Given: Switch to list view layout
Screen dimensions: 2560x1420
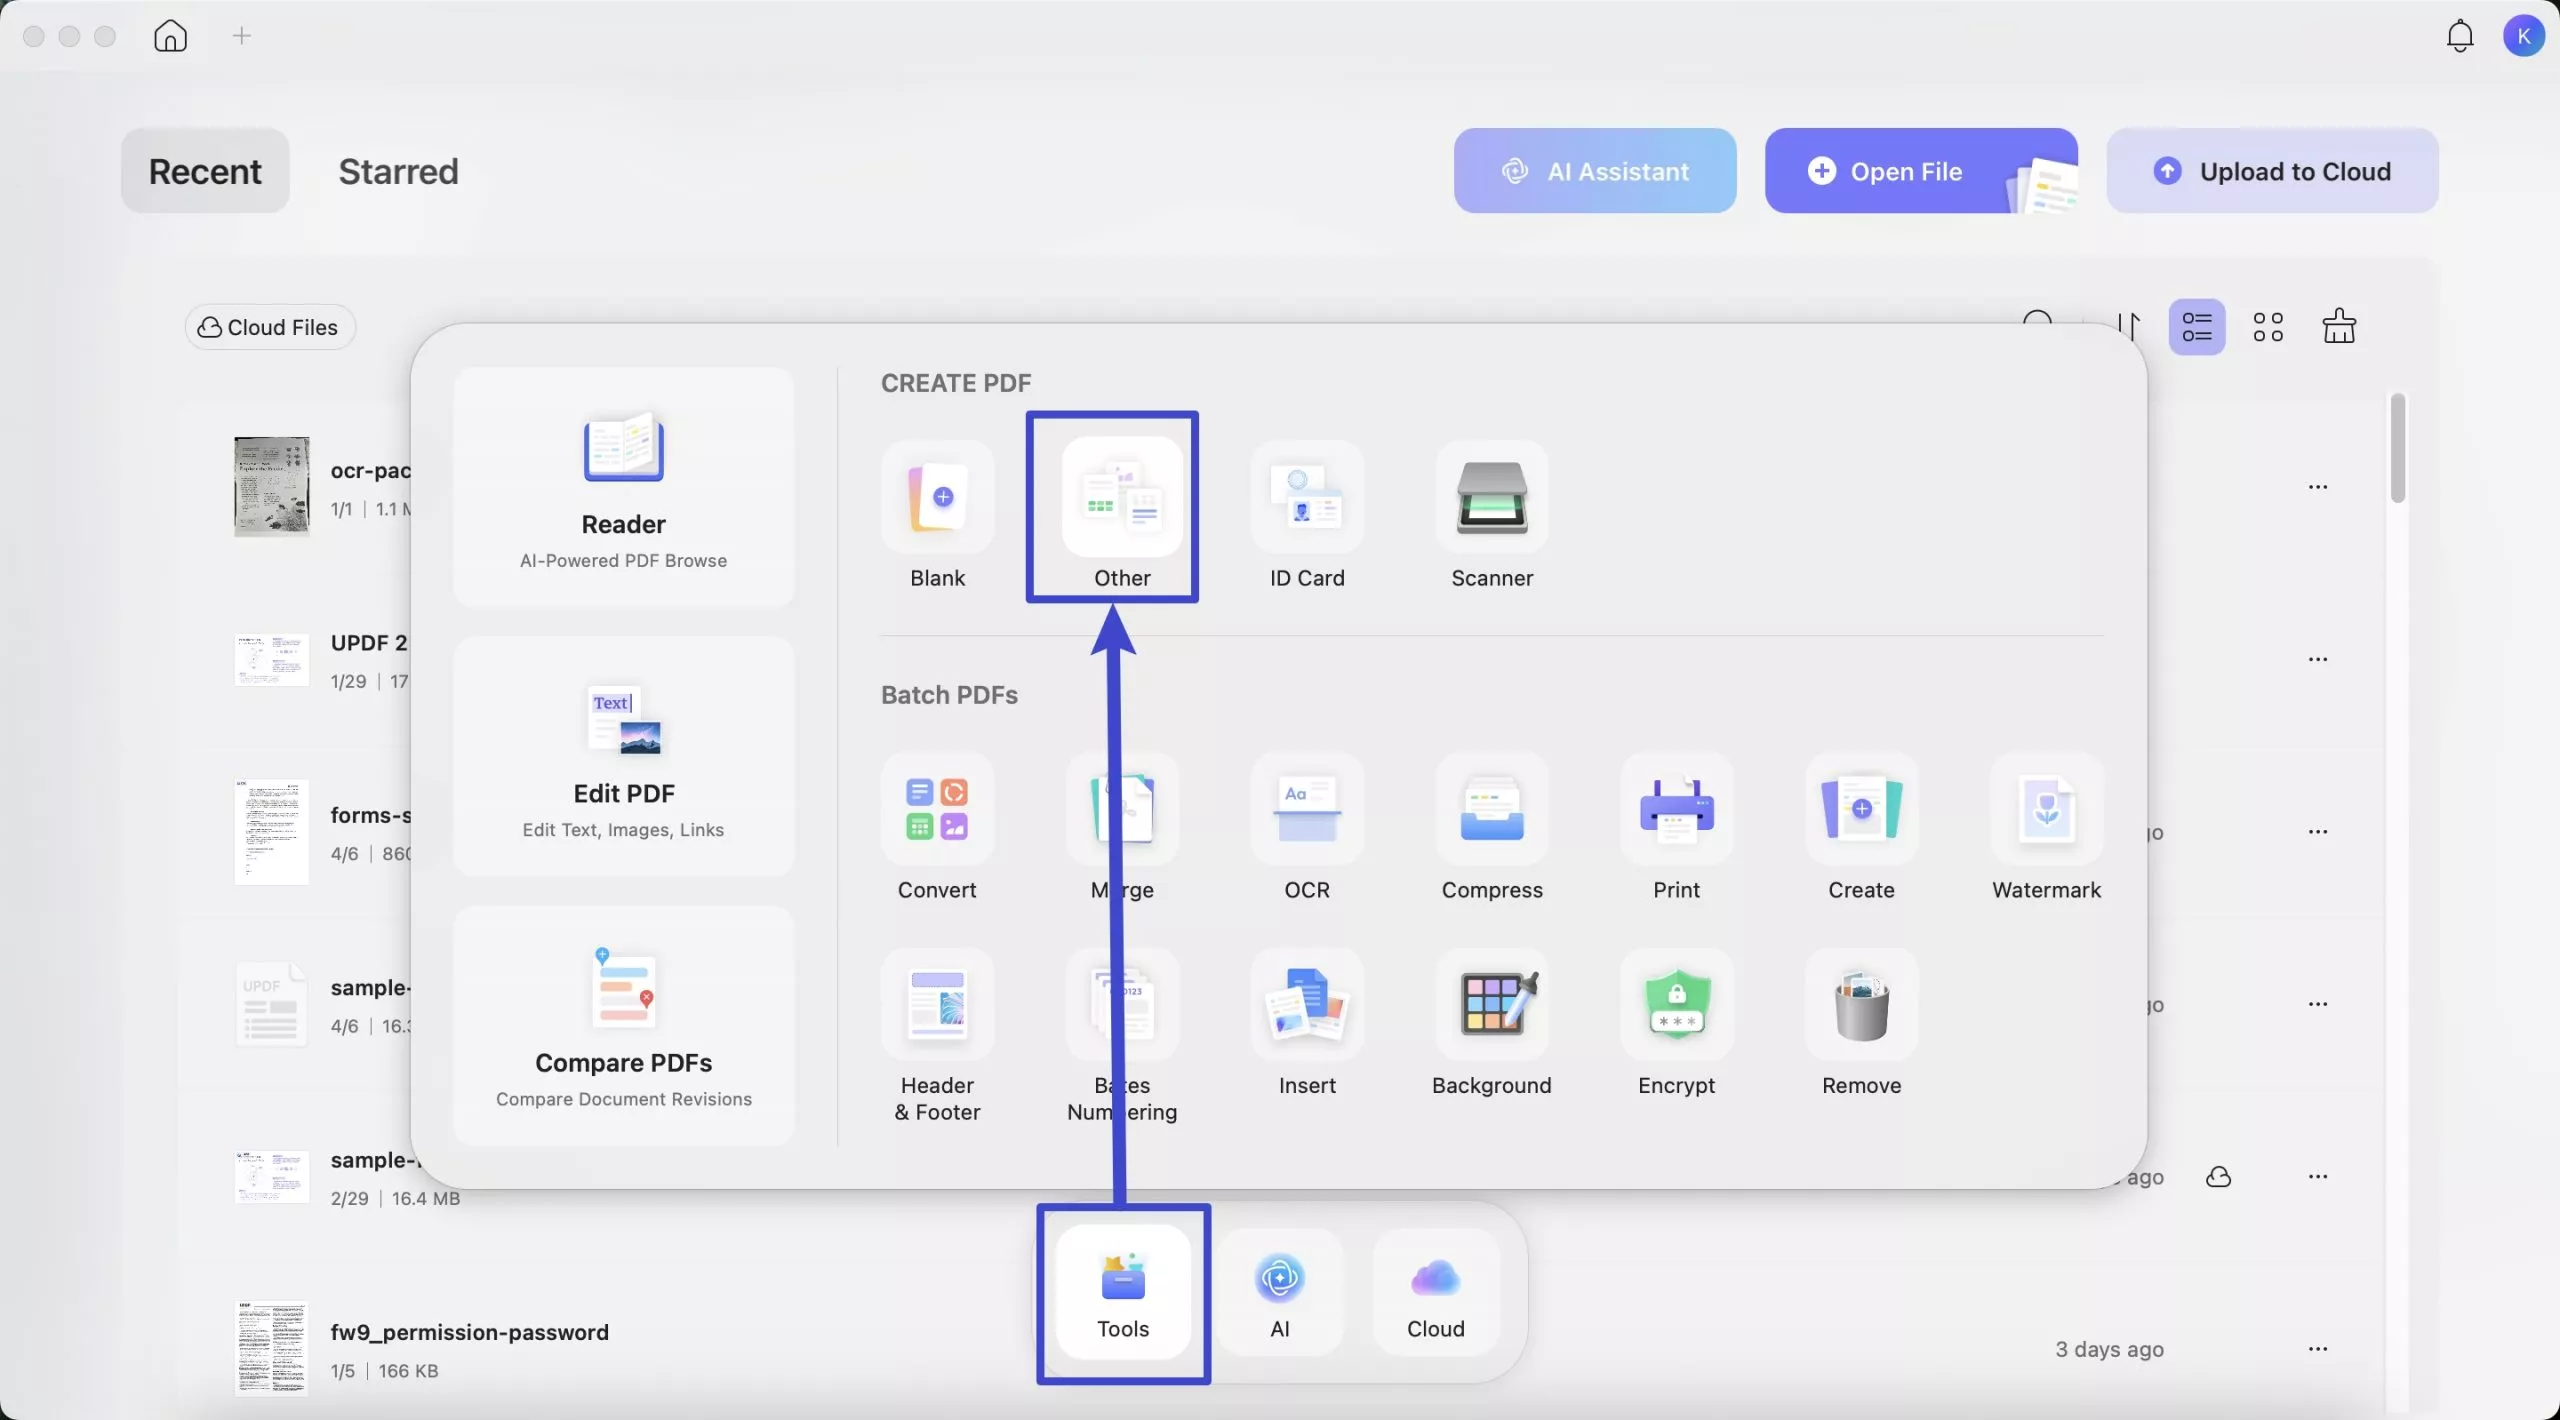Looking at the screenshot, I should 2196,327.
